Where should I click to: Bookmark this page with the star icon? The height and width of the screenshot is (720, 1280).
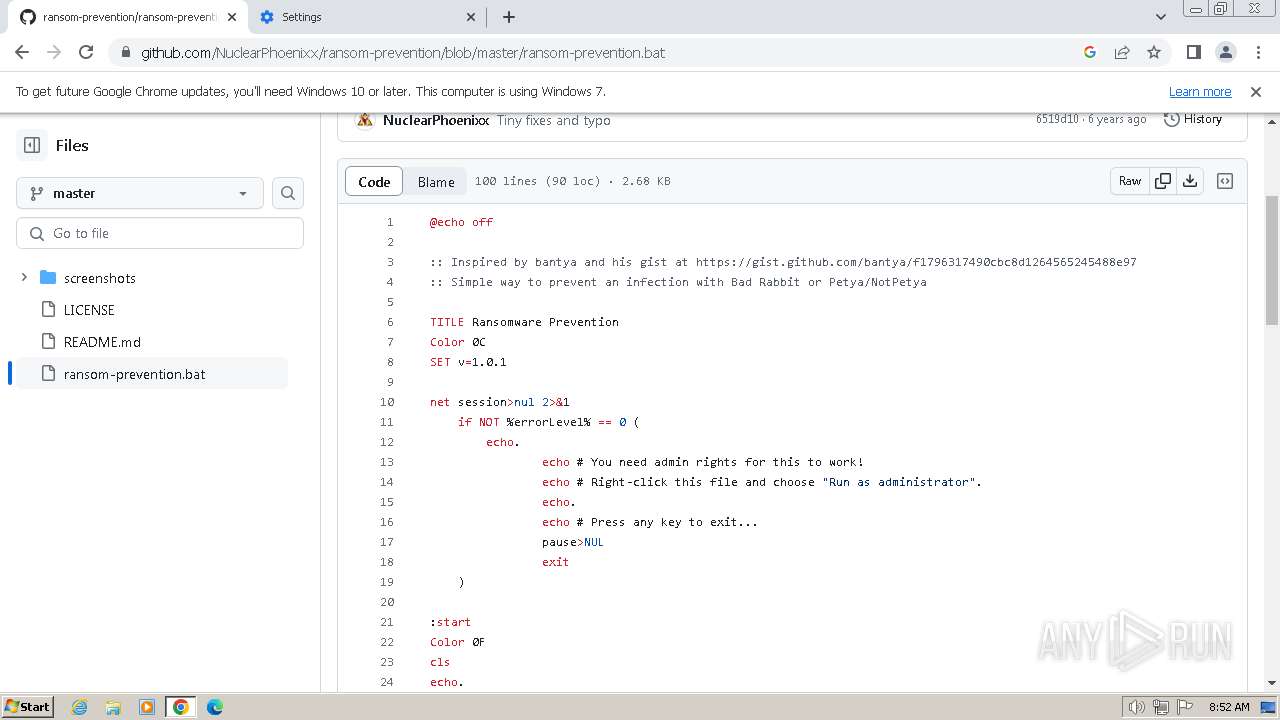tap(1154, 52)
